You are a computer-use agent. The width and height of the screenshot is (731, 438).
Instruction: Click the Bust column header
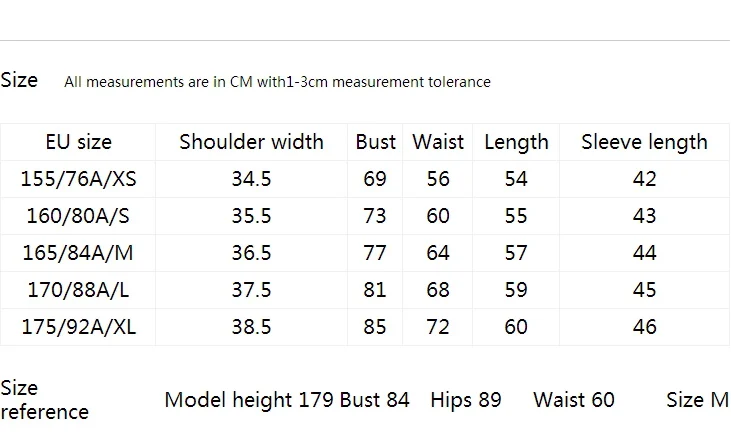(375, 142)
